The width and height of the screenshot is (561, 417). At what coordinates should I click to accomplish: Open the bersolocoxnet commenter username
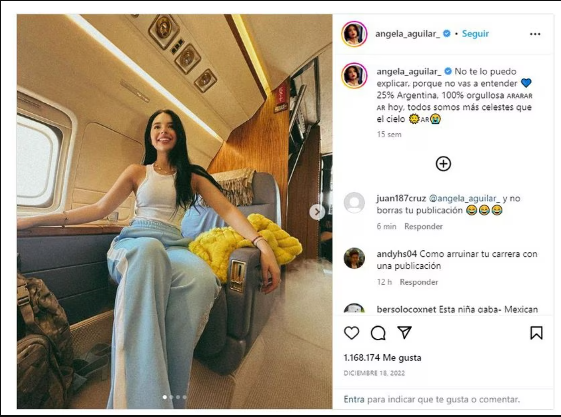(x=406, y=309)
